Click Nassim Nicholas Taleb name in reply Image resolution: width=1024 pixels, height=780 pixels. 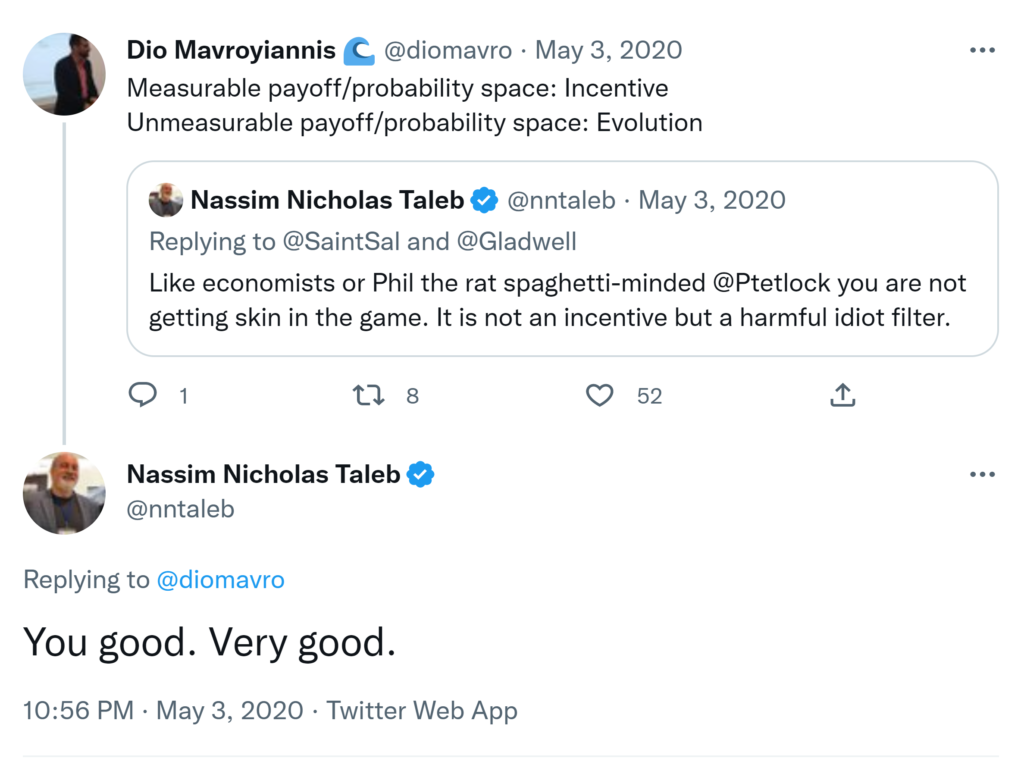click(x=263, y=474)
